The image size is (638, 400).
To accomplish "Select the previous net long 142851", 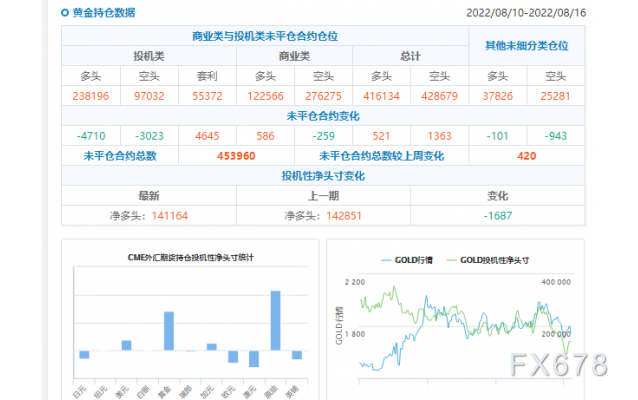I will pos(344,216).
